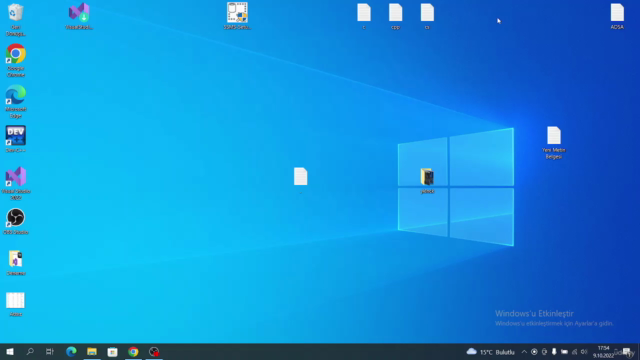Open the Windows Start menu
Image resolution: width=640 pixels, height=360 pixels.
(x=10, y=352)
